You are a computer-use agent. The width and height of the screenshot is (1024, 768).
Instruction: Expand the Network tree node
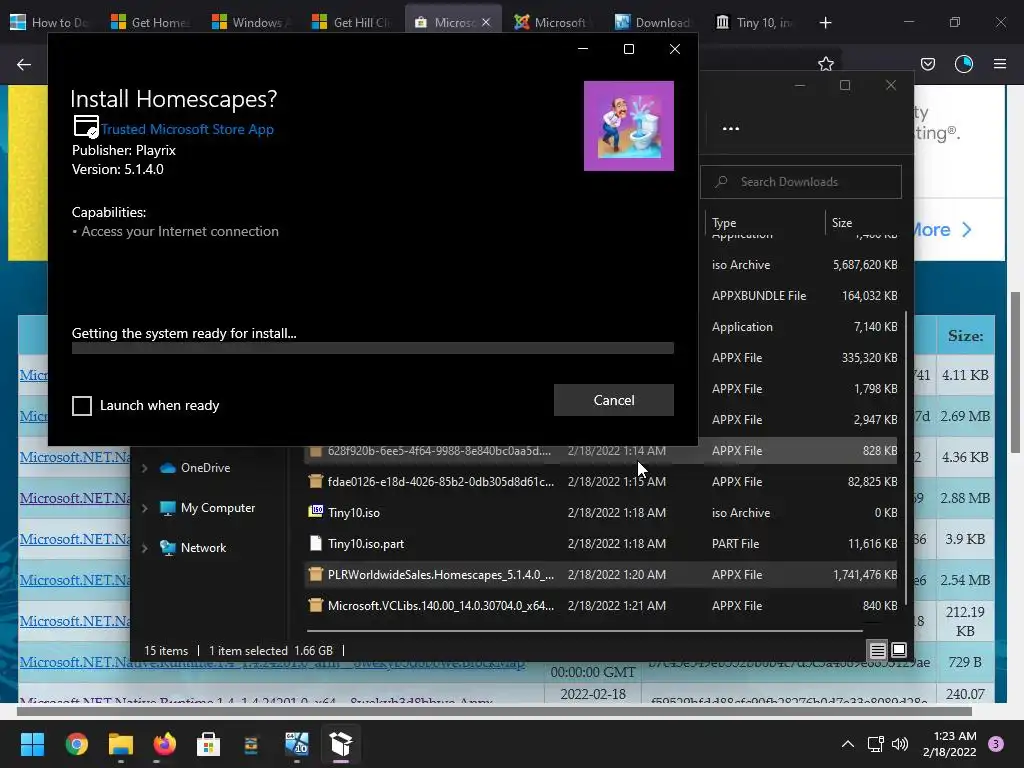coord(144,548)
